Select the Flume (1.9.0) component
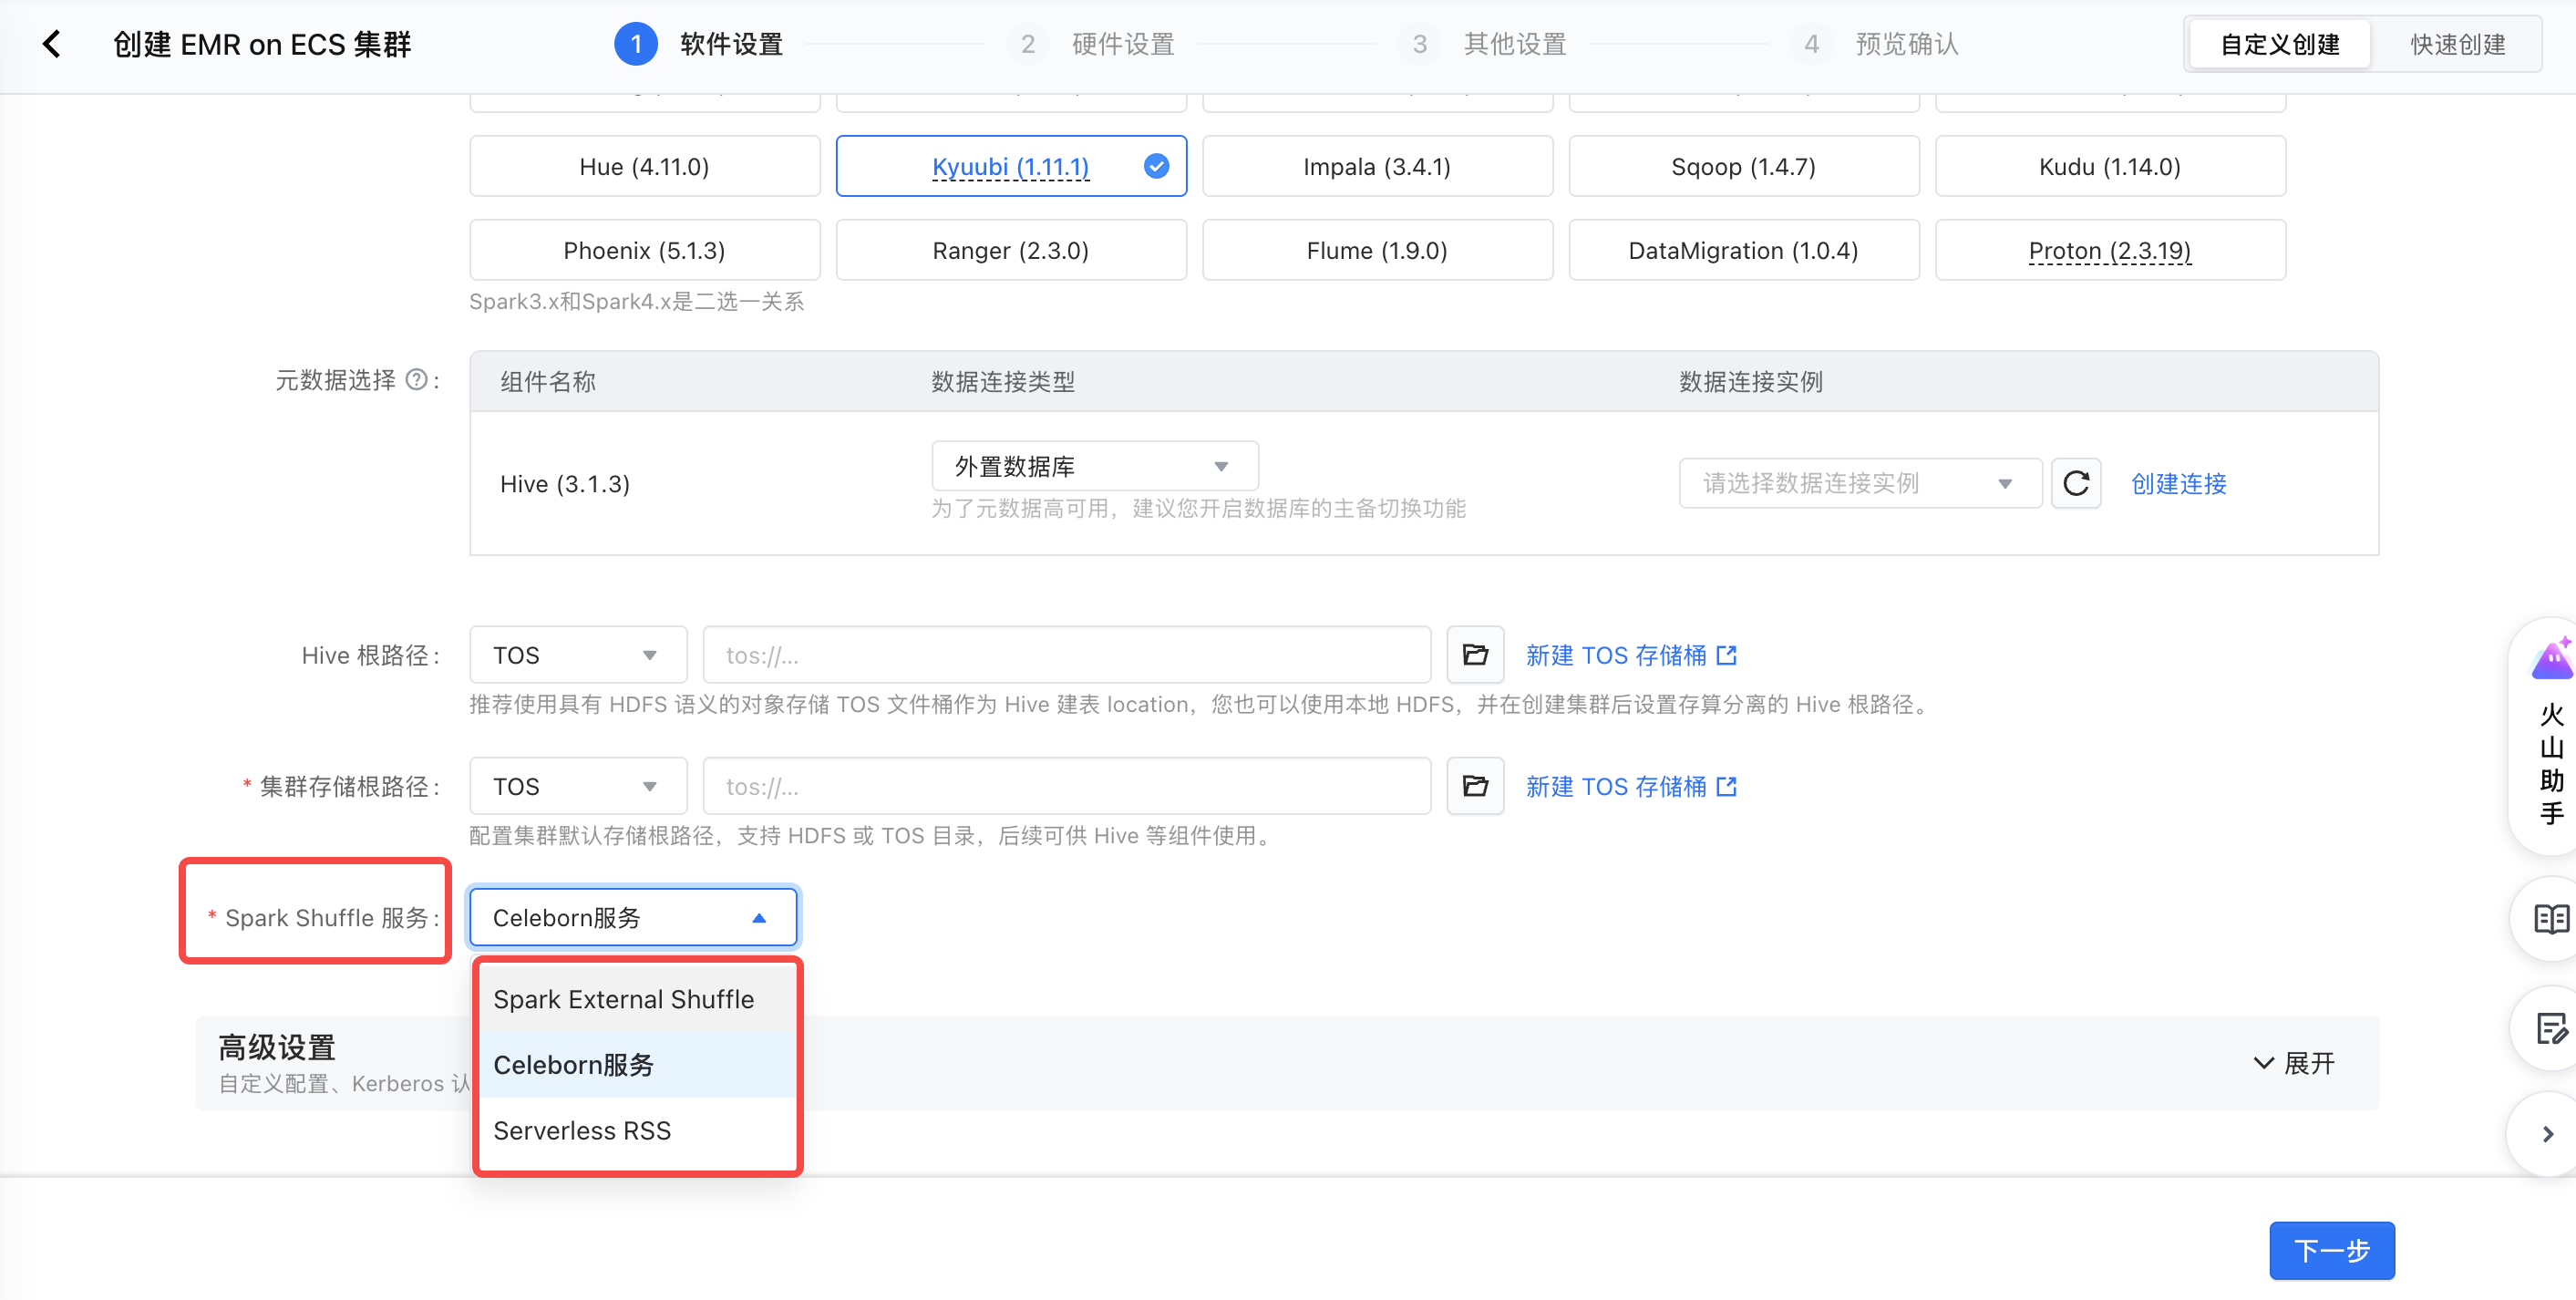Image resolution: width=2576 pixels, height=1300 pixels. (x=1377, y=250)
